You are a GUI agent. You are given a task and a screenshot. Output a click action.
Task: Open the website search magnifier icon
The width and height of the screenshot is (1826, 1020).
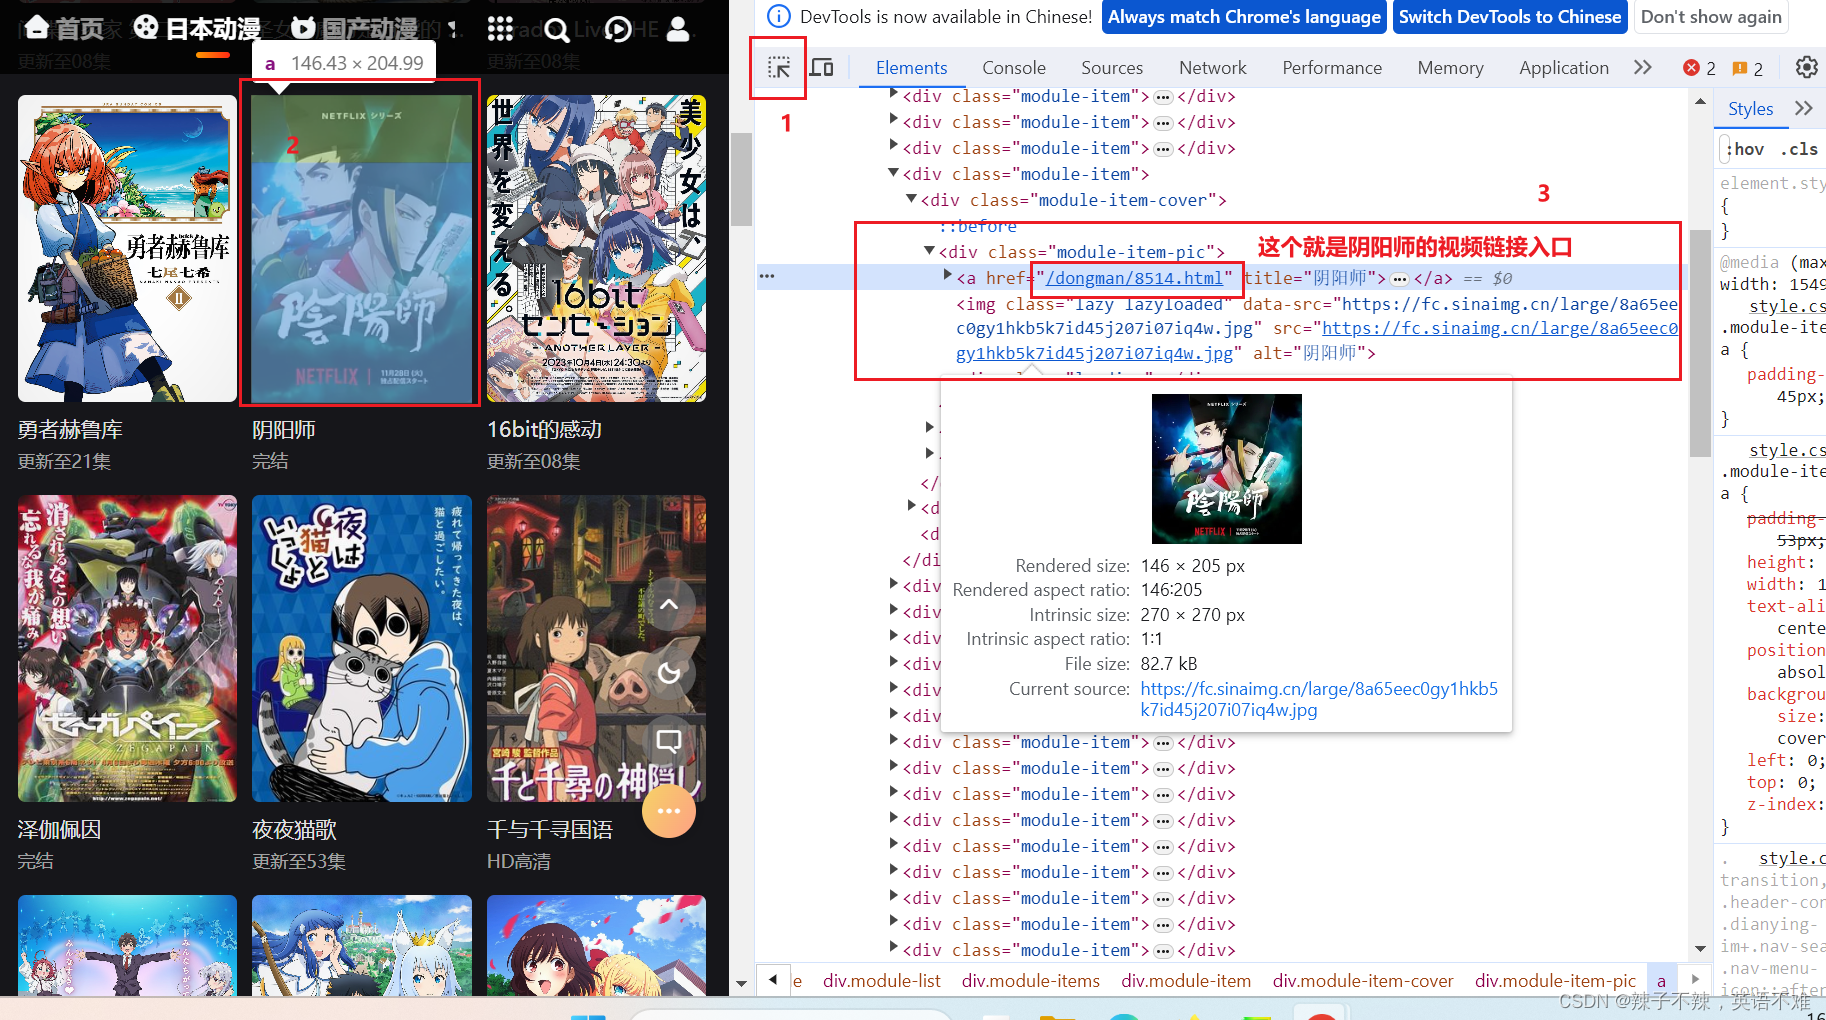(x=557, y=30)
